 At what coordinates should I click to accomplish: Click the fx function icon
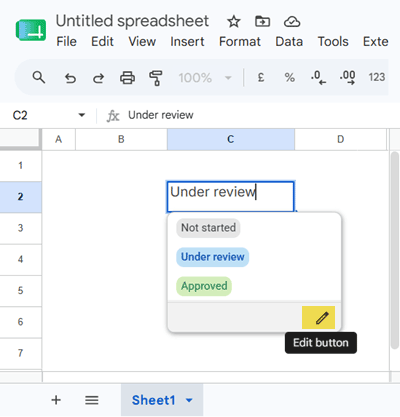point(113,116)
